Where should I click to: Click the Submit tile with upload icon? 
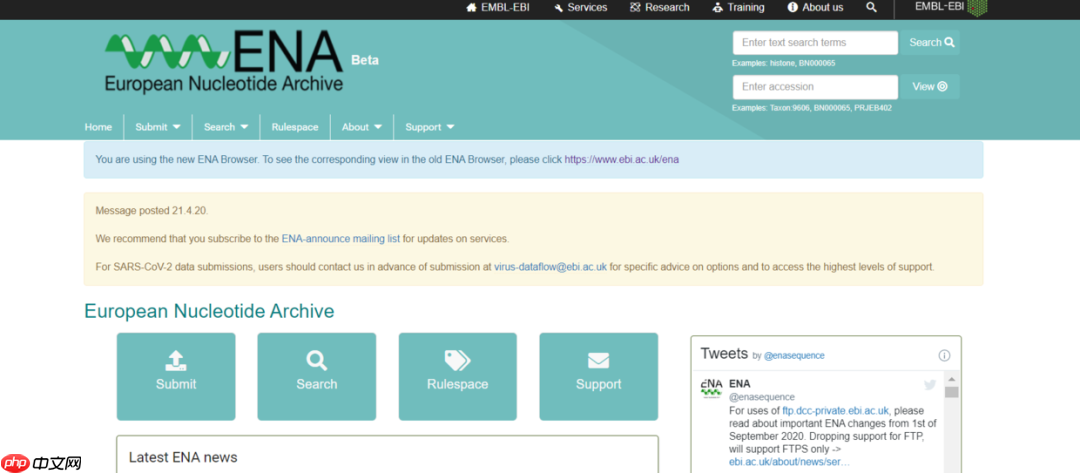pyautogui.click(x=176, y=377)
